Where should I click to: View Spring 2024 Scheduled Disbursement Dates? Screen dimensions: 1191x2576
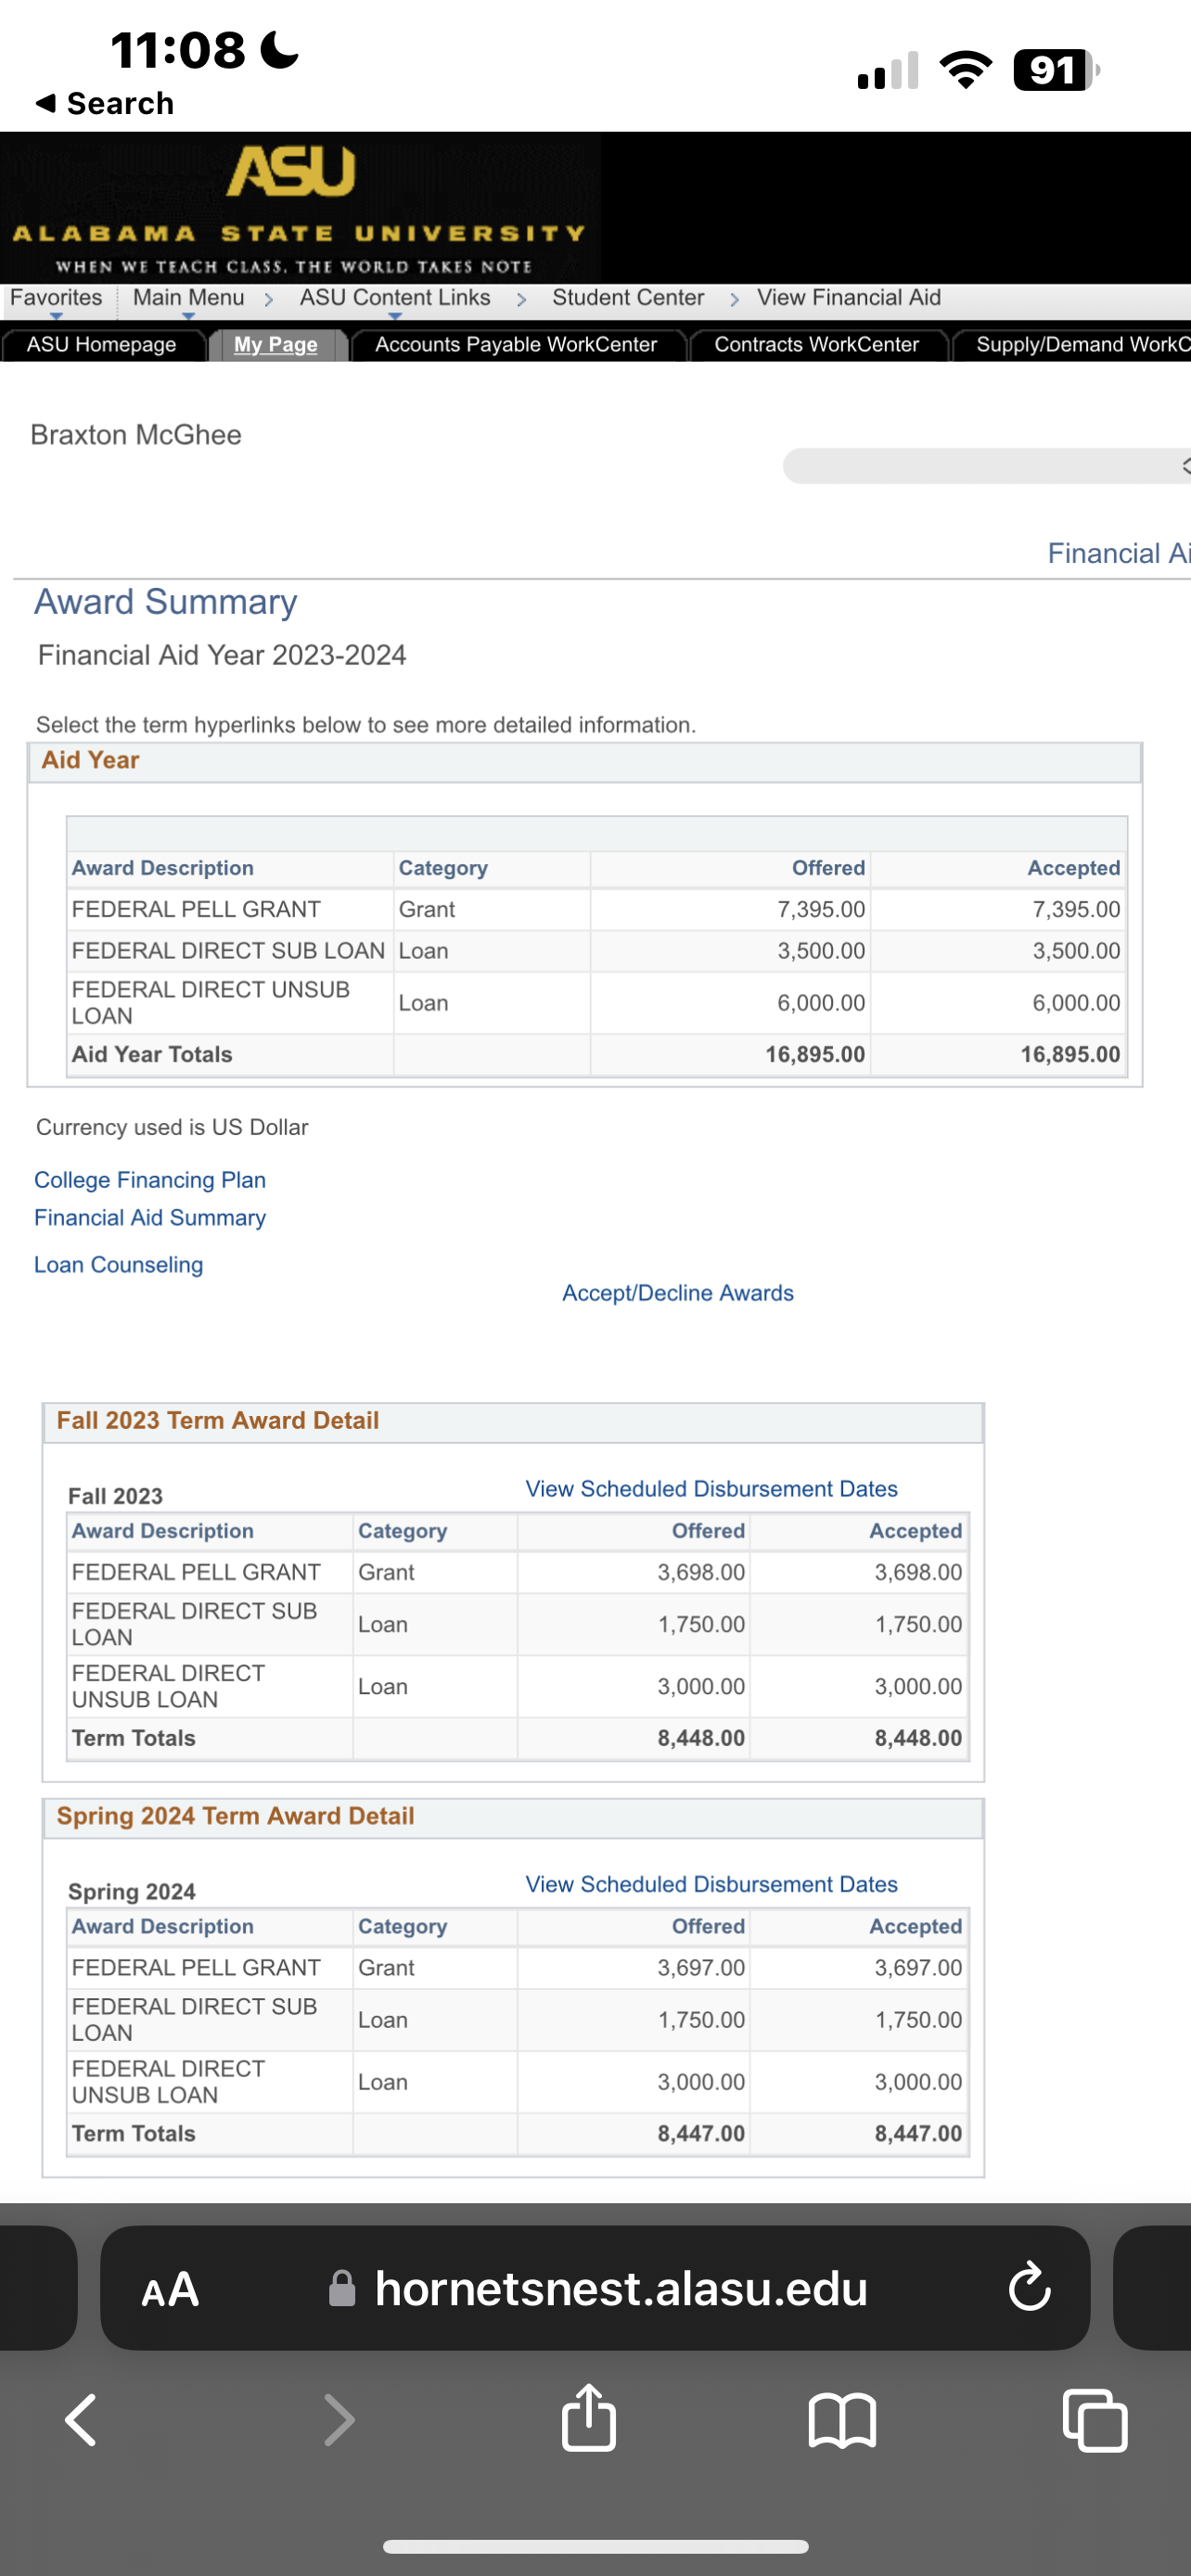[712, 1884]
